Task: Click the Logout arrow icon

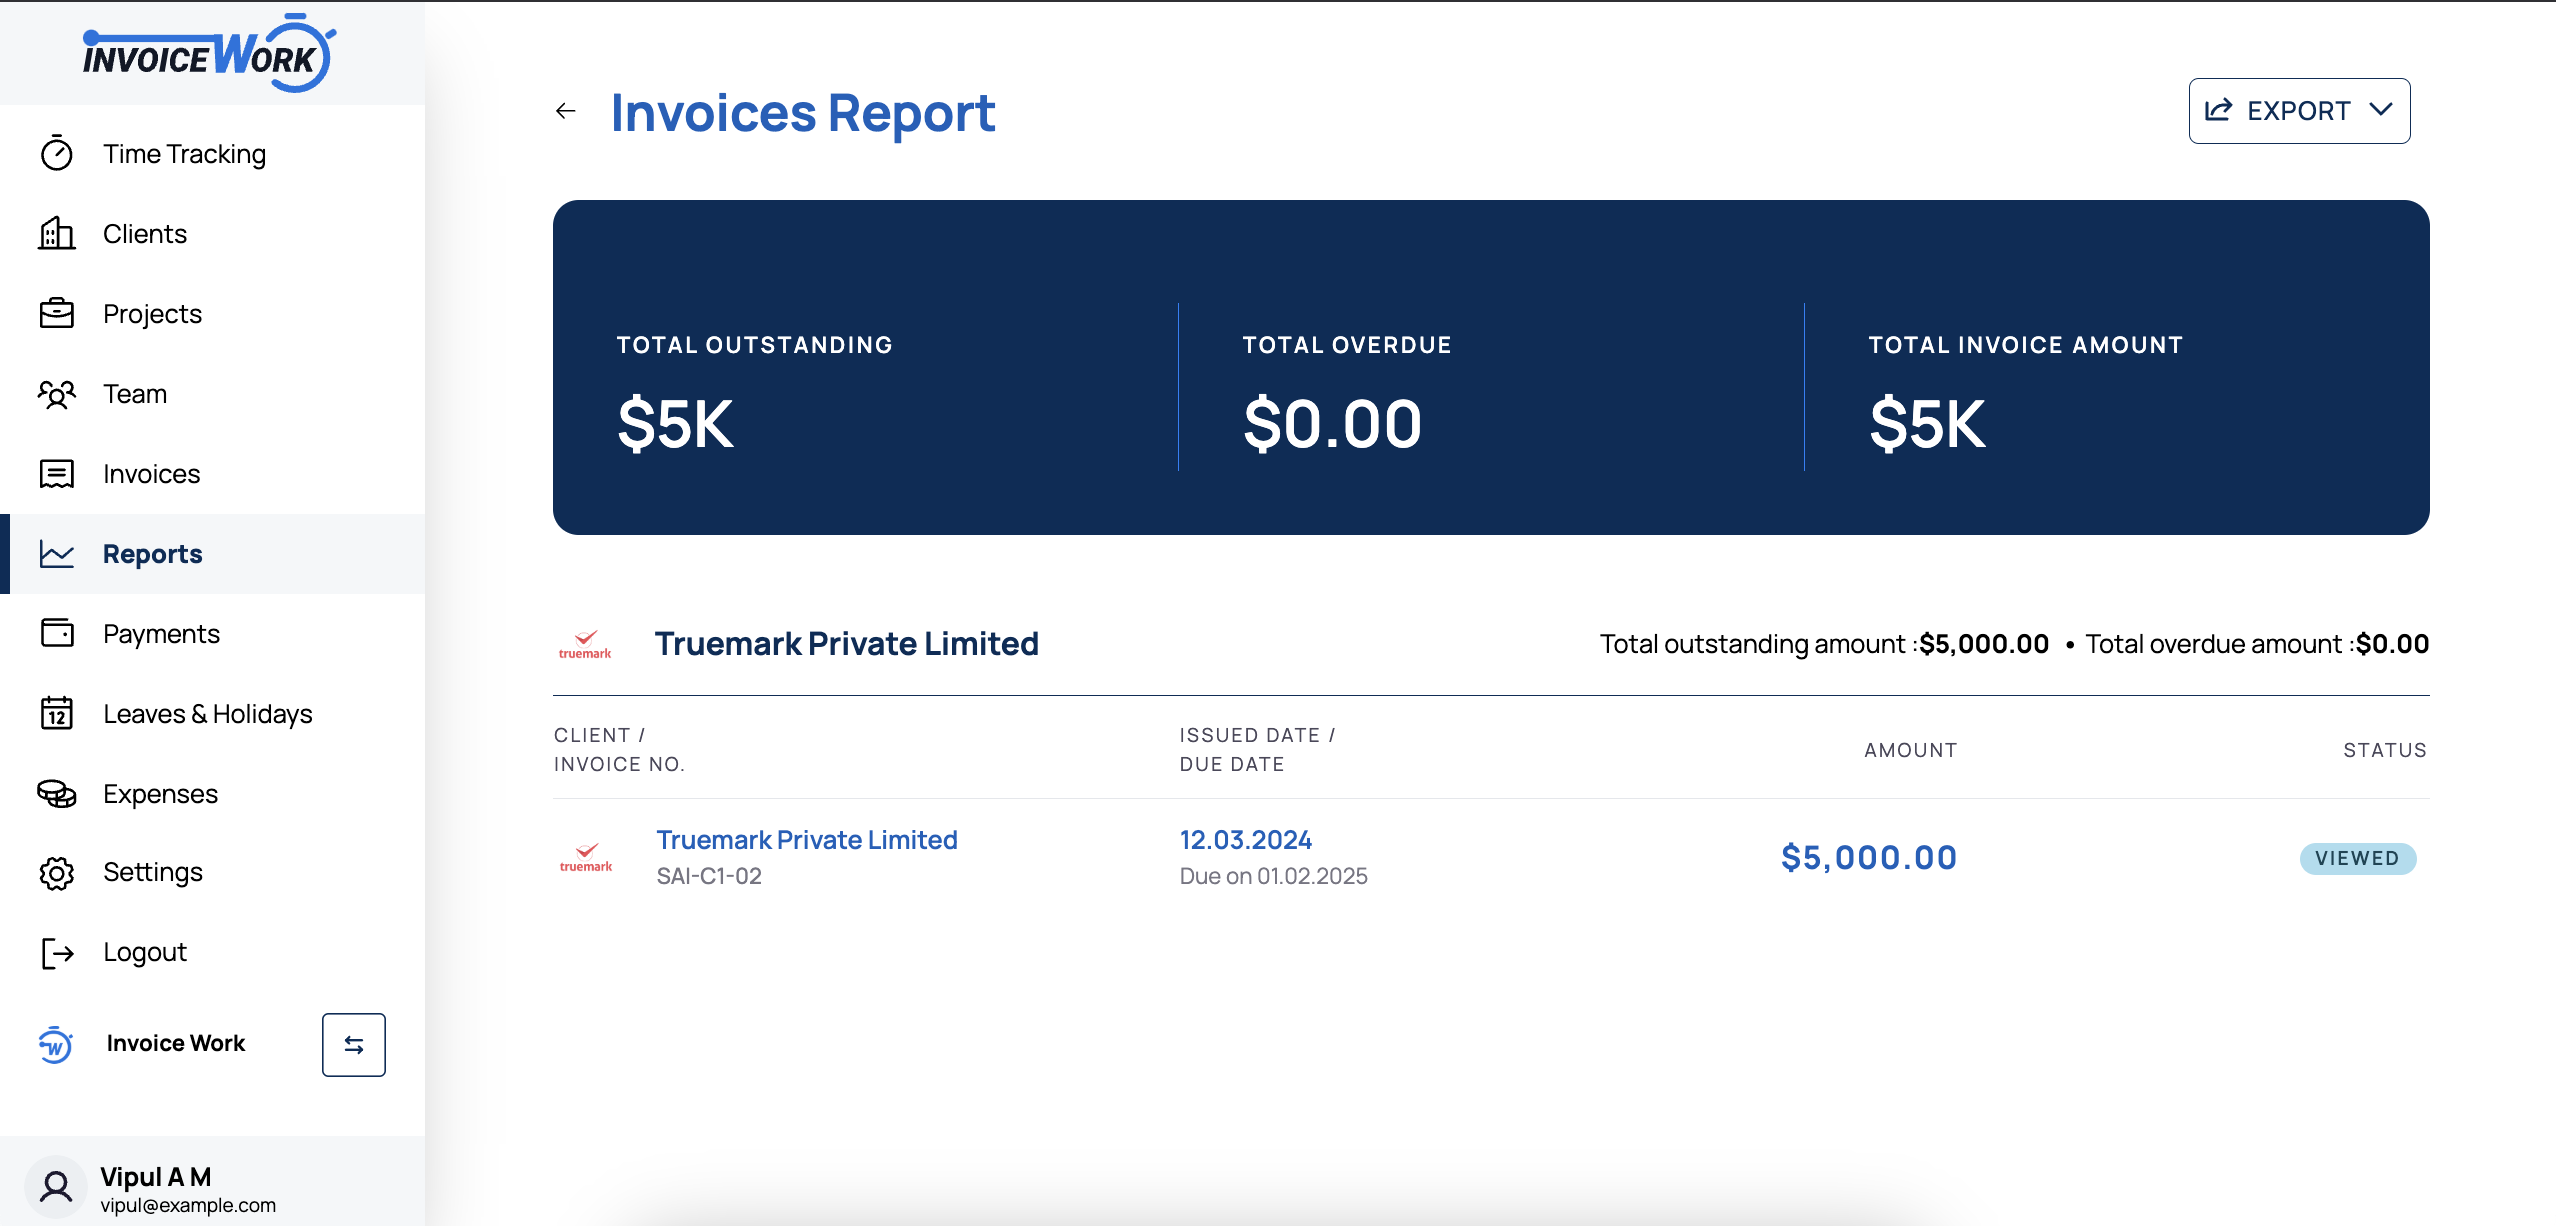Action: coord(57,951)
